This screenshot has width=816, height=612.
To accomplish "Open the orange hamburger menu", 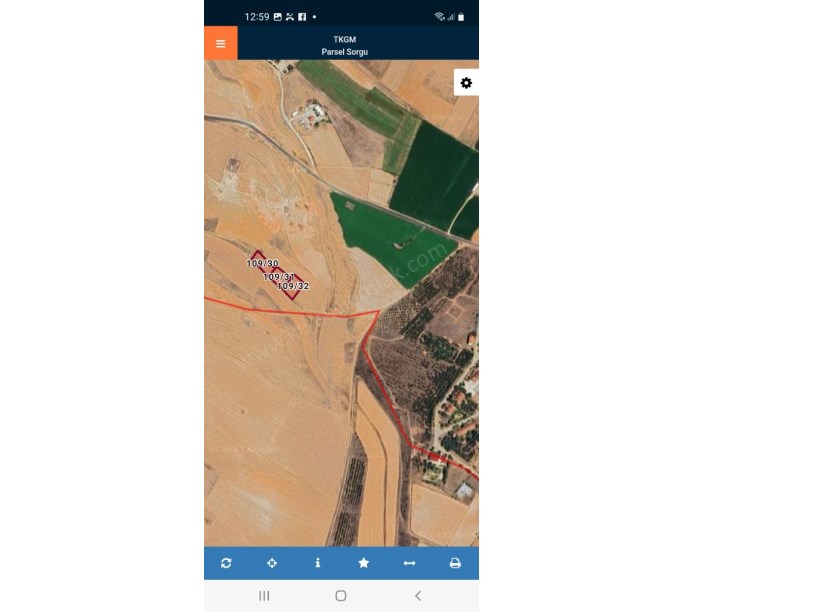I will click(221, 43).
